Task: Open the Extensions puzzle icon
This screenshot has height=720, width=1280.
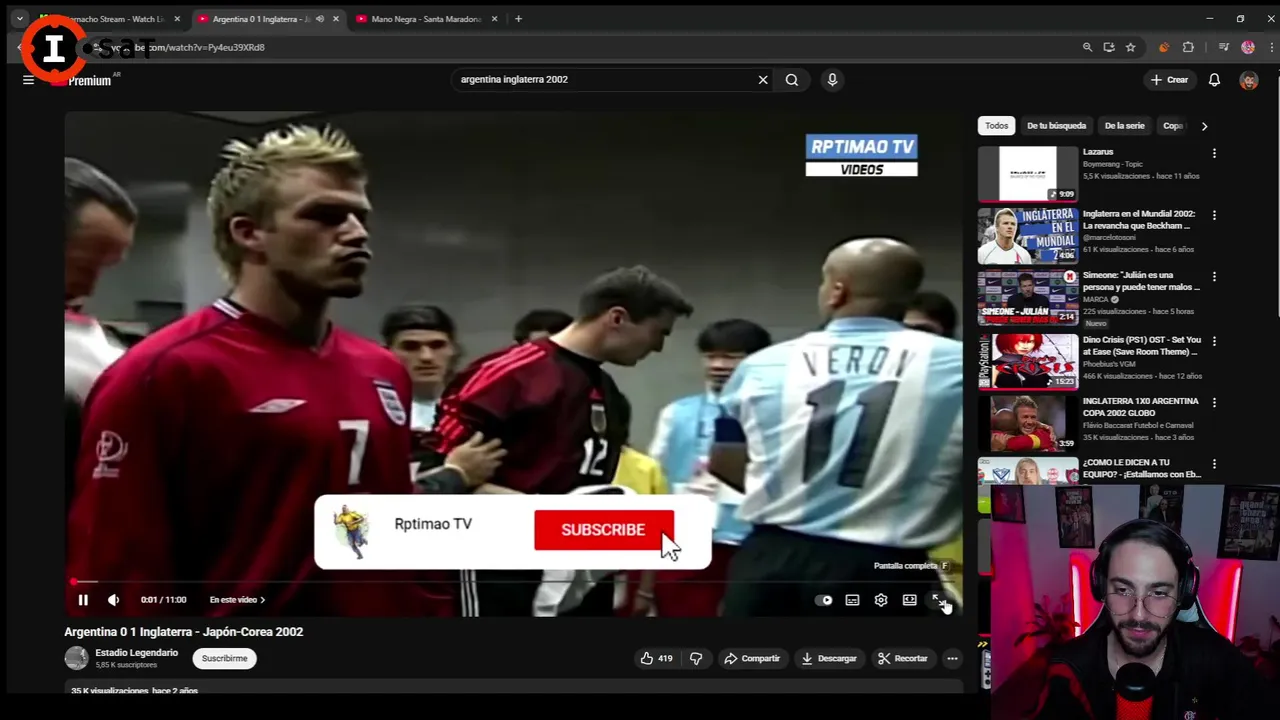Action: (x=1188, y=47)
